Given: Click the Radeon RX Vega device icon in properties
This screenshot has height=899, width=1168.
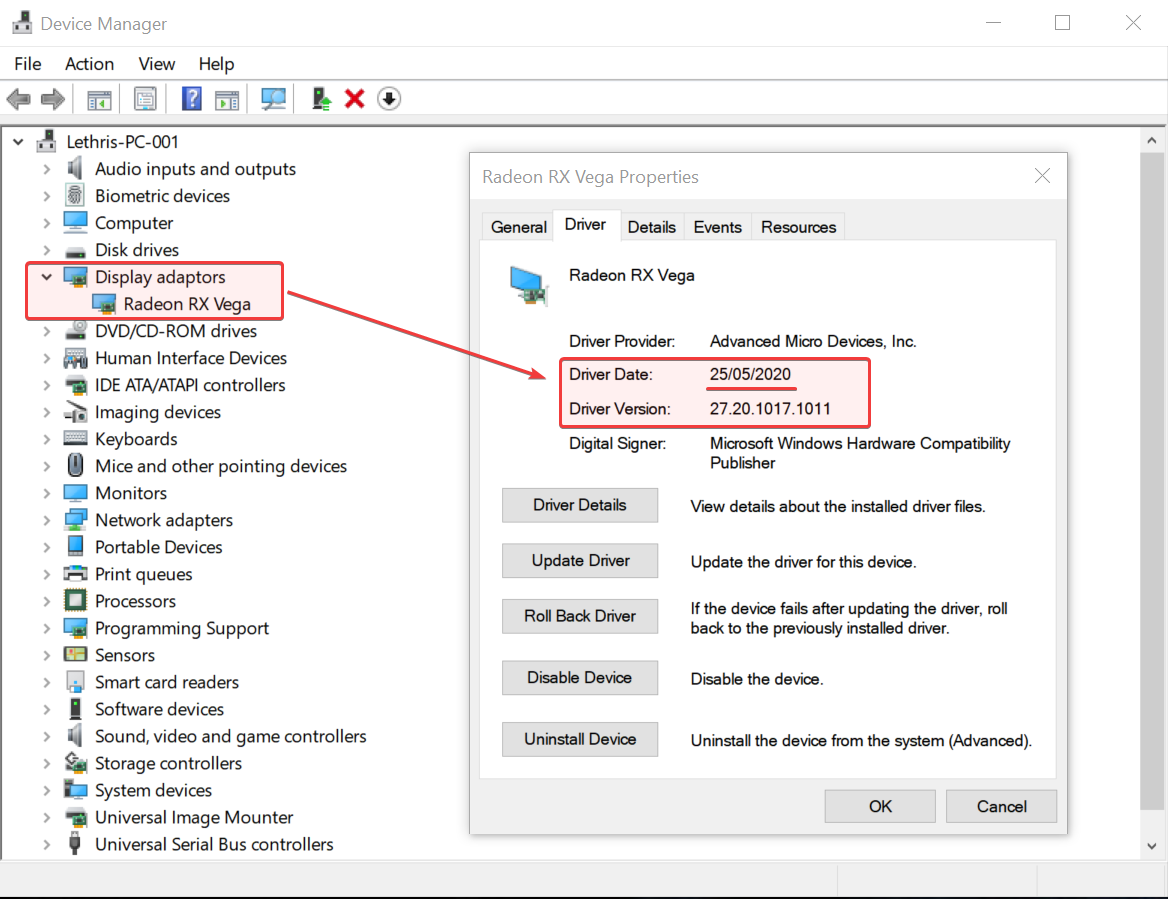Looking at the screenshot, I should tap(529, 287).
